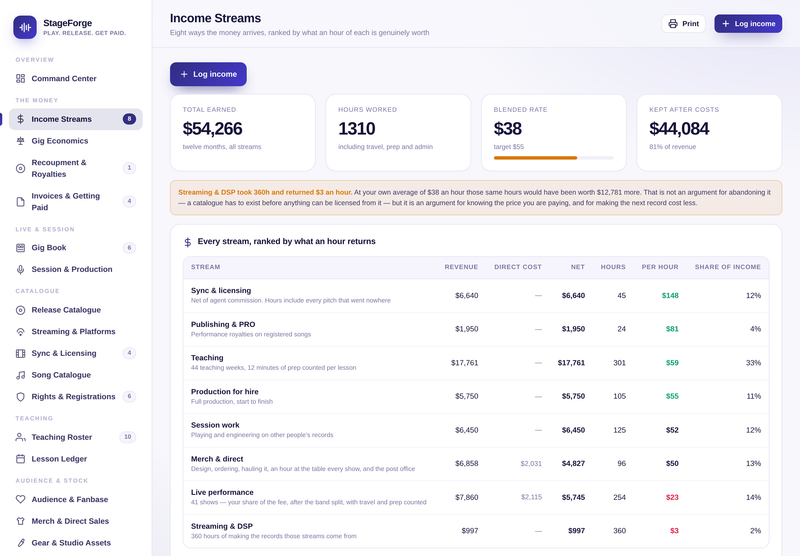Viewport: 800px width, 556px height.
Task: Click the $2,031 direct cost value
Action: [531, 464]
